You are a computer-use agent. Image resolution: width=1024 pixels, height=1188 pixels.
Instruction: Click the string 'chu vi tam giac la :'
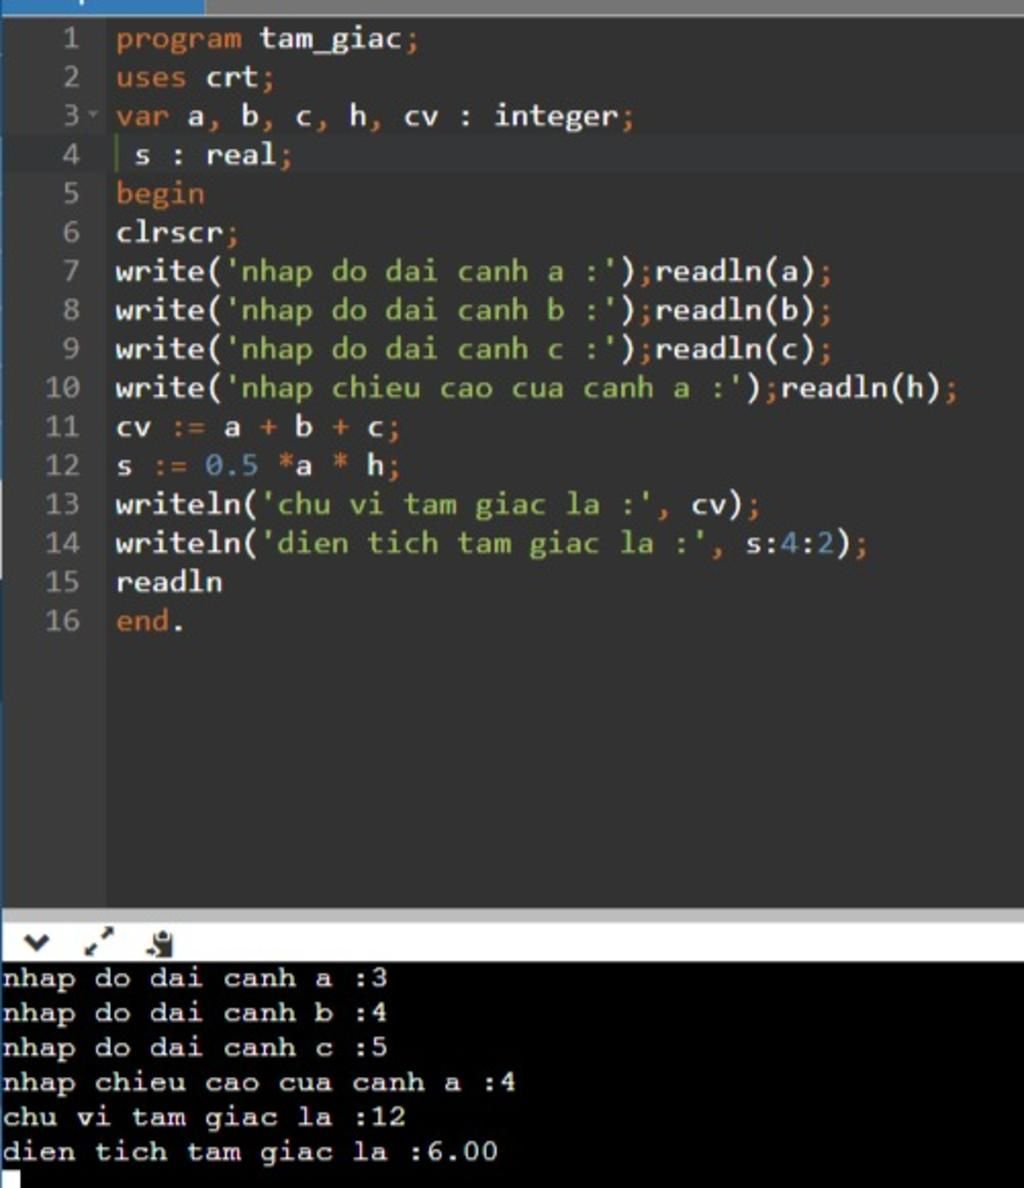(x=457, y=505)
